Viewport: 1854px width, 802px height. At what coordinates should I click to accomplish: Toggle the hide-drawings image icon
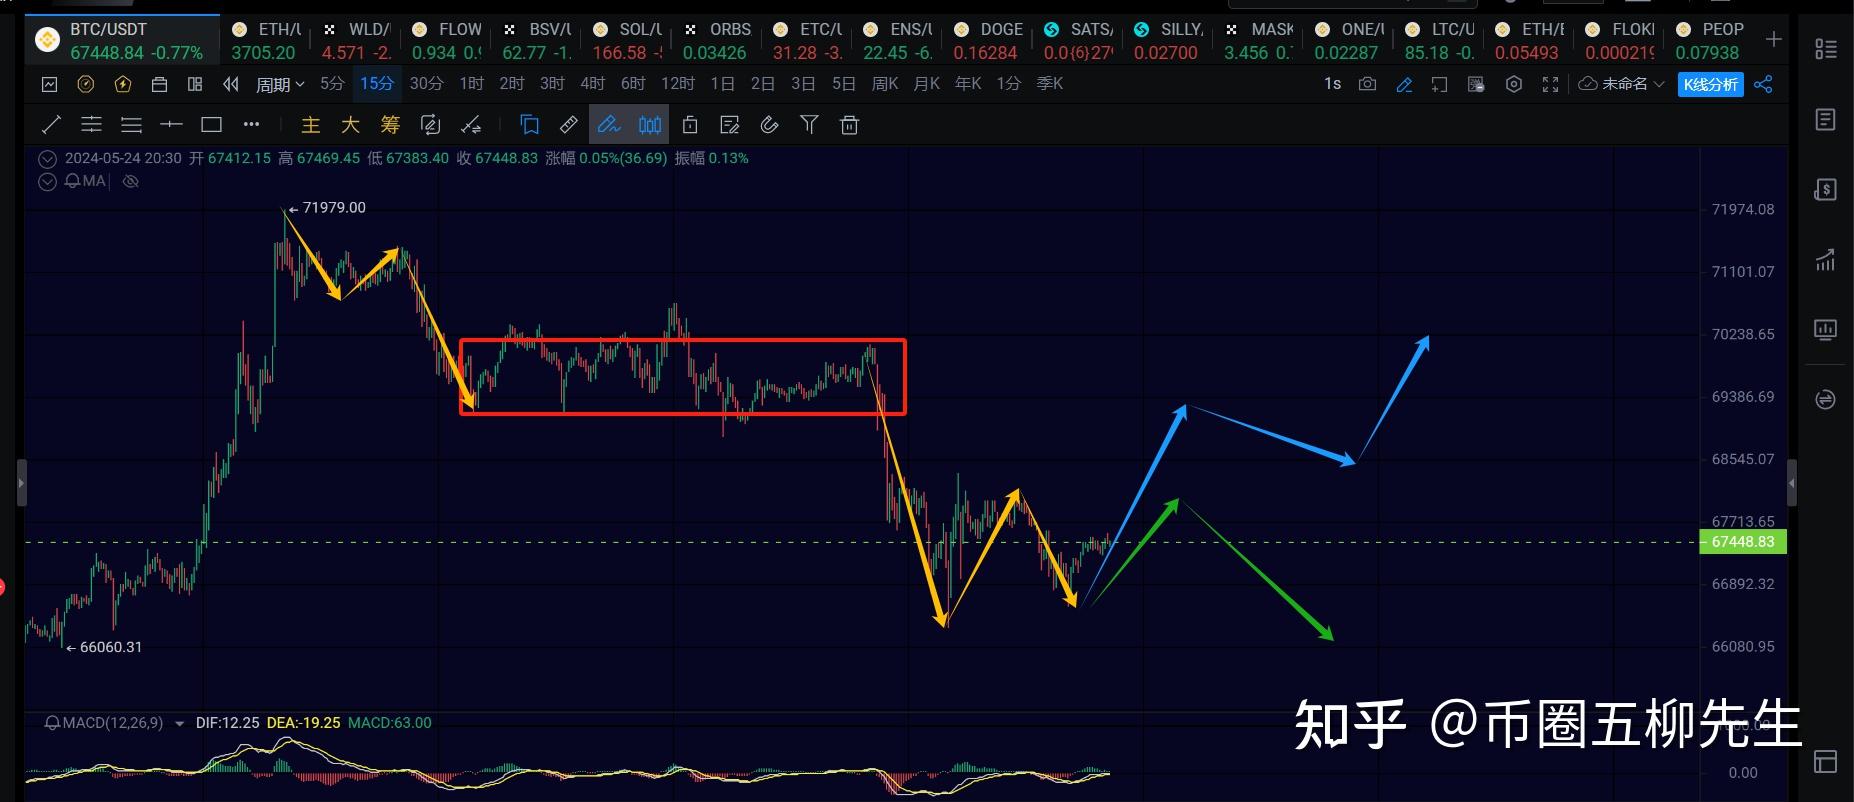point(1476,84)
